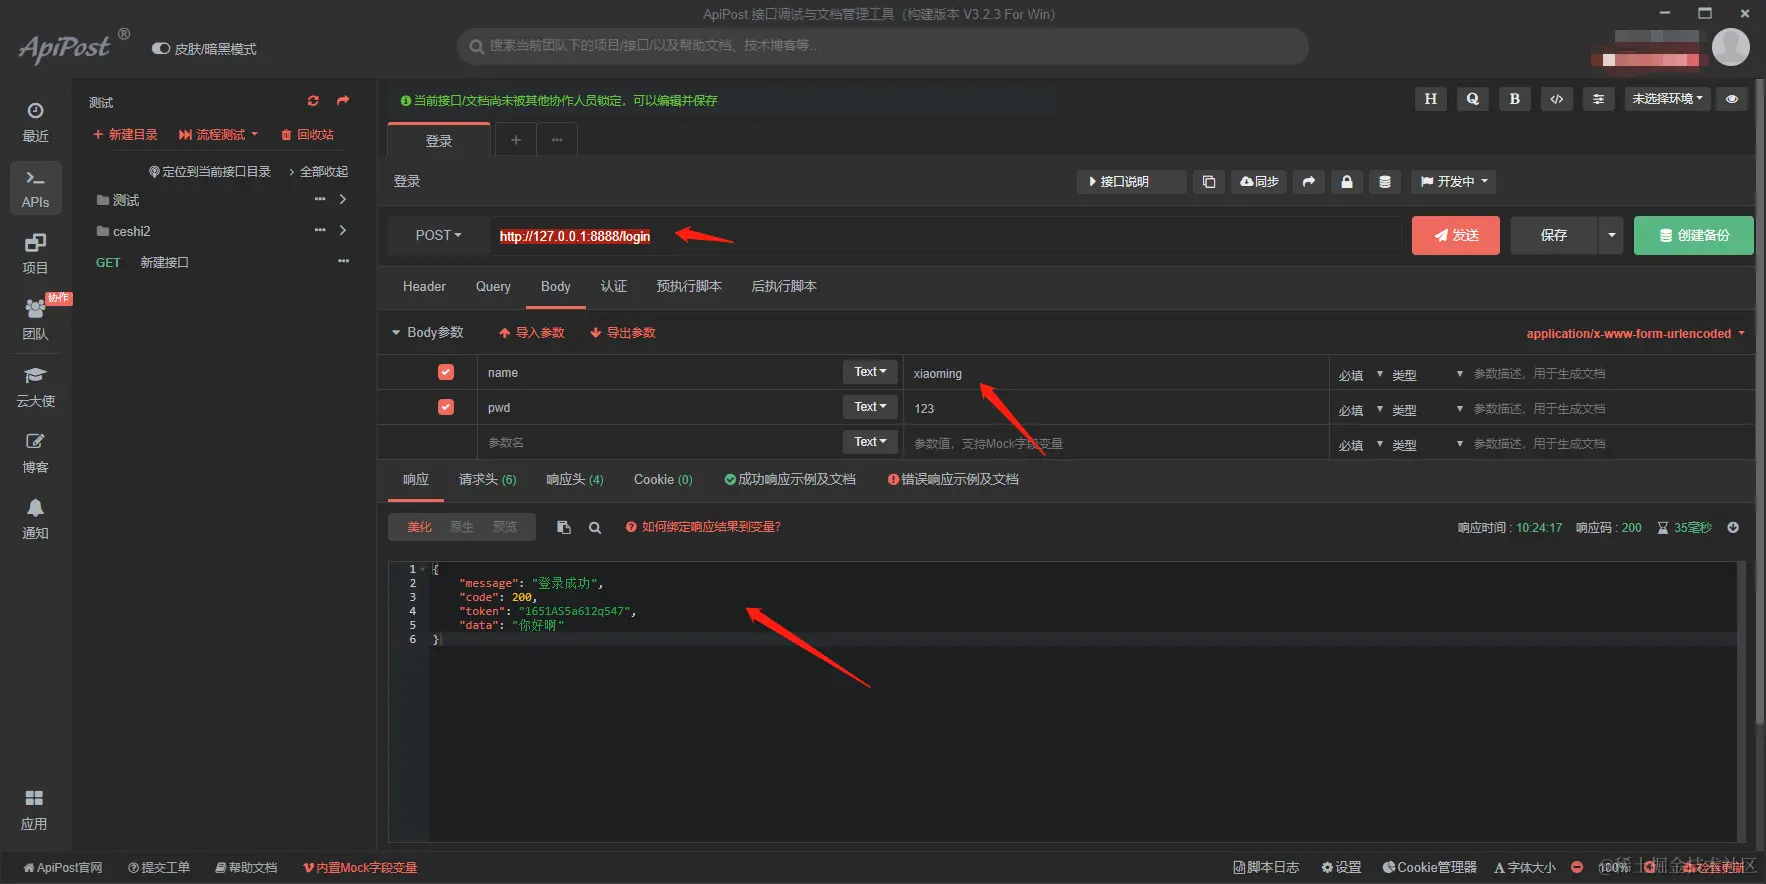Copy the response with the copy icon
This screenshot has height=884, width=1766.
tap(564, 528)
